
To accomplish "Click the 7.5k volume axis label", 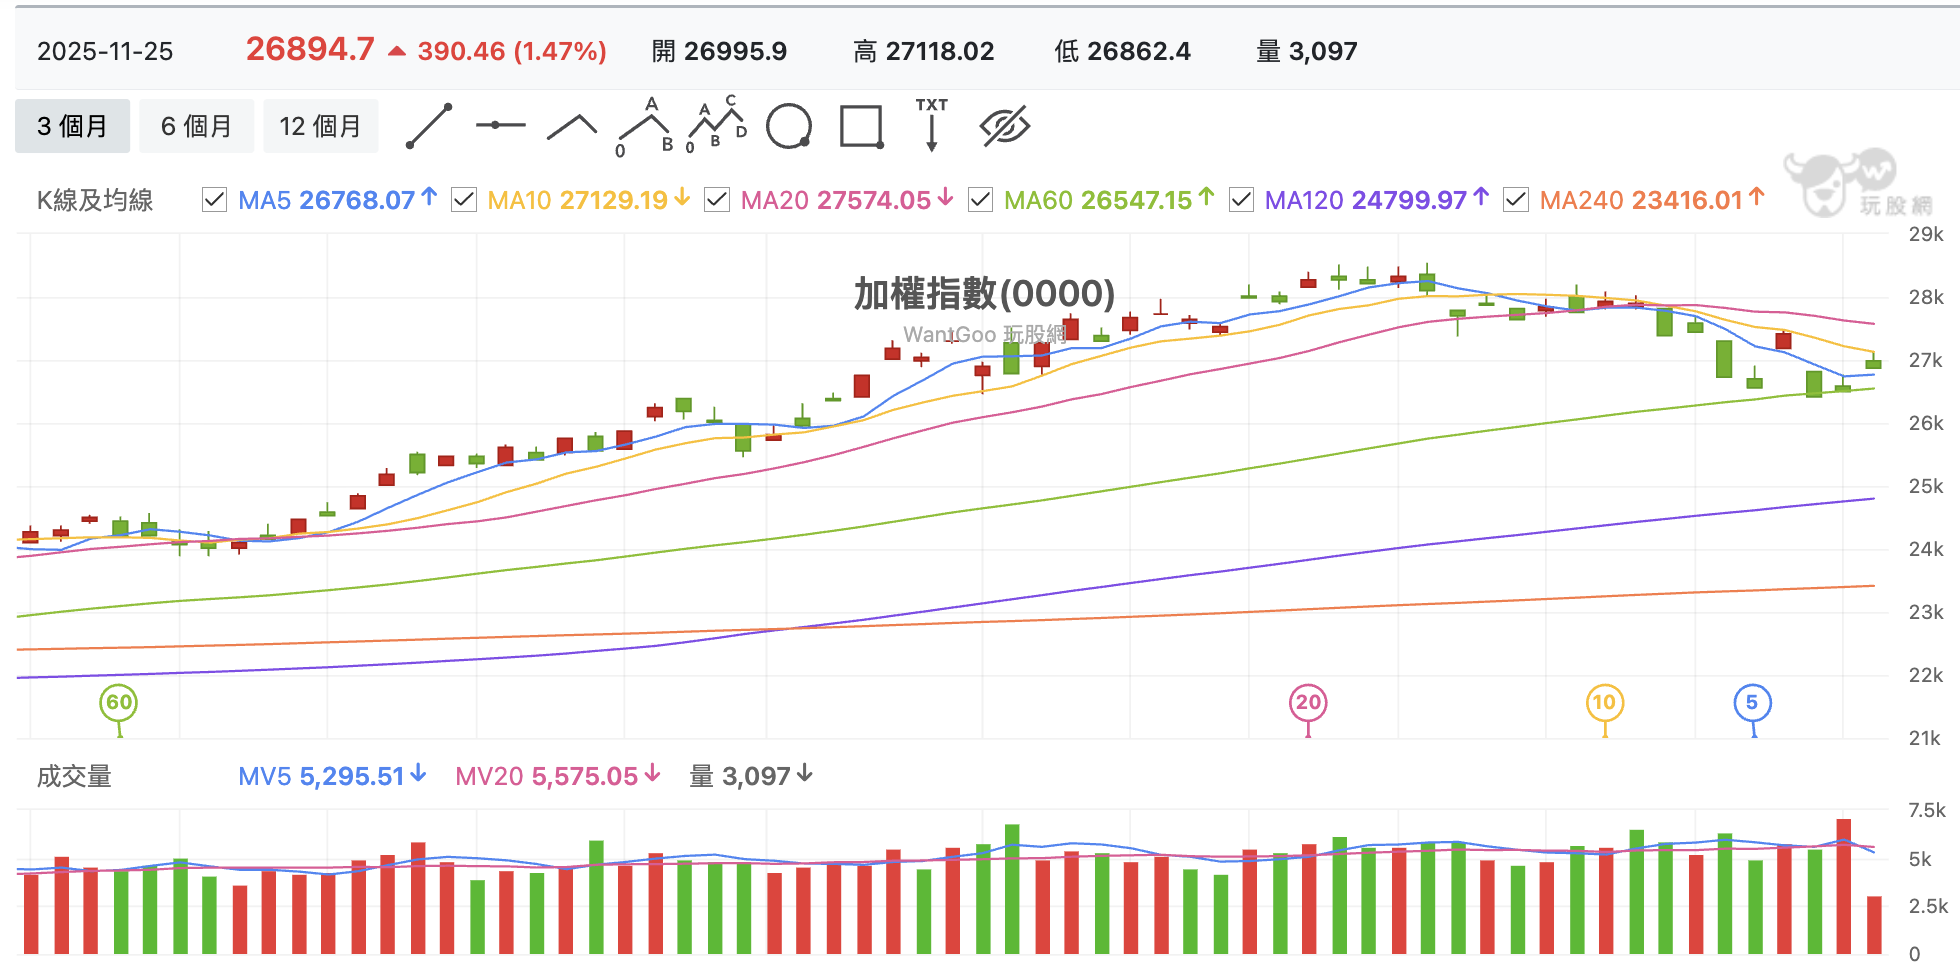I will click(1927, 810).
